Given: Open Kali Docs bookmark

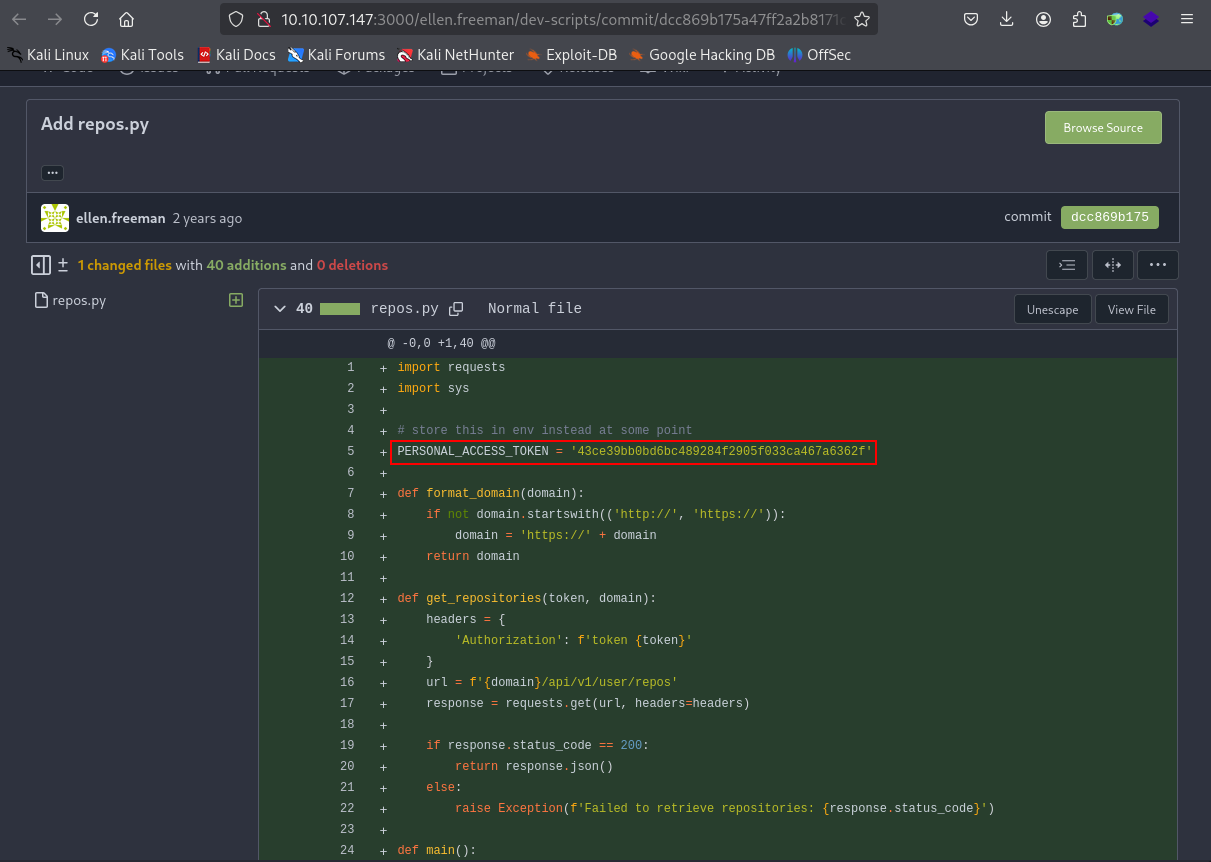Looking at the screenshot, I should coord(236,55).
